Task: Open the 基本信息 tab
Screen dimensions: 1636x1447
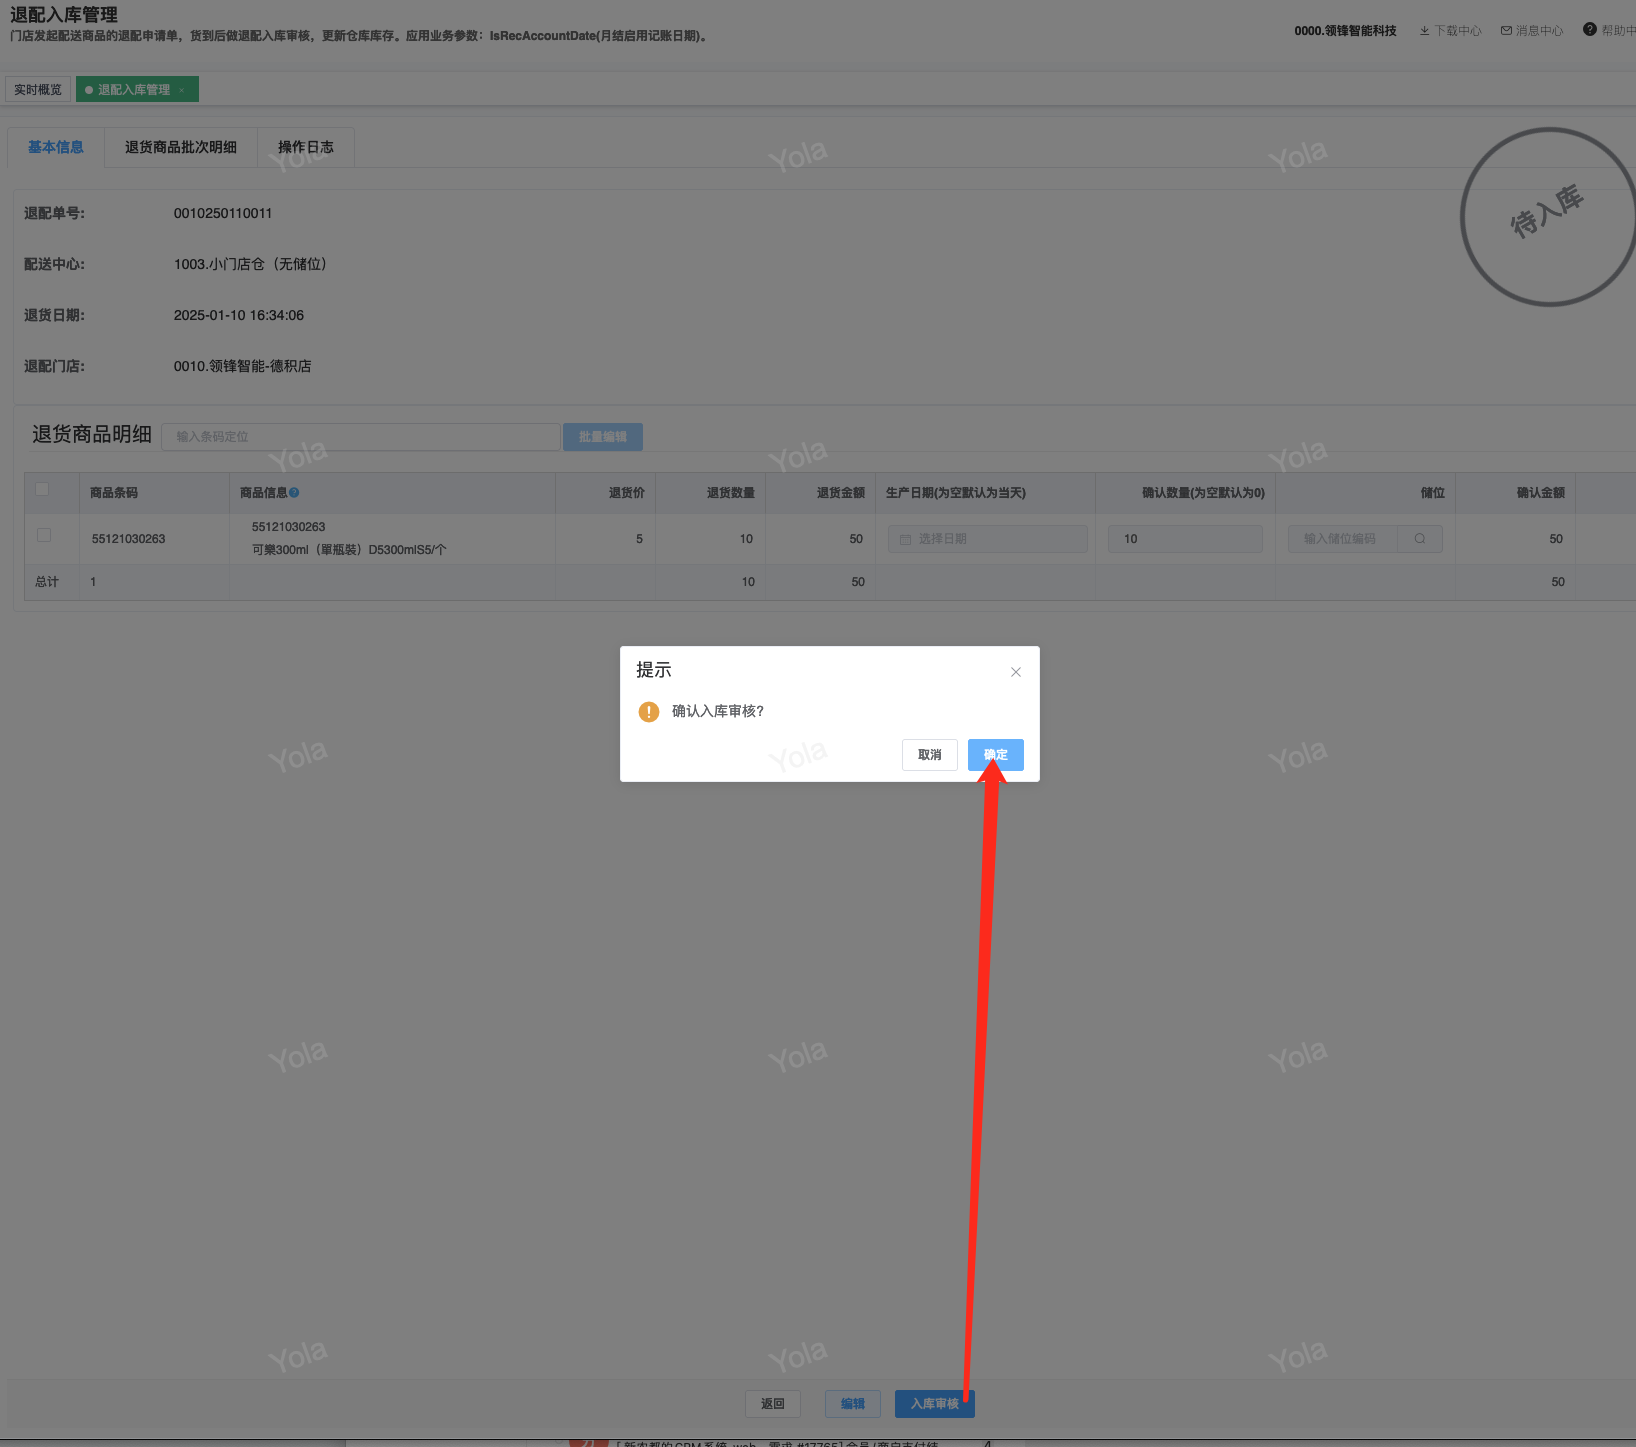Action: point(56,147)
